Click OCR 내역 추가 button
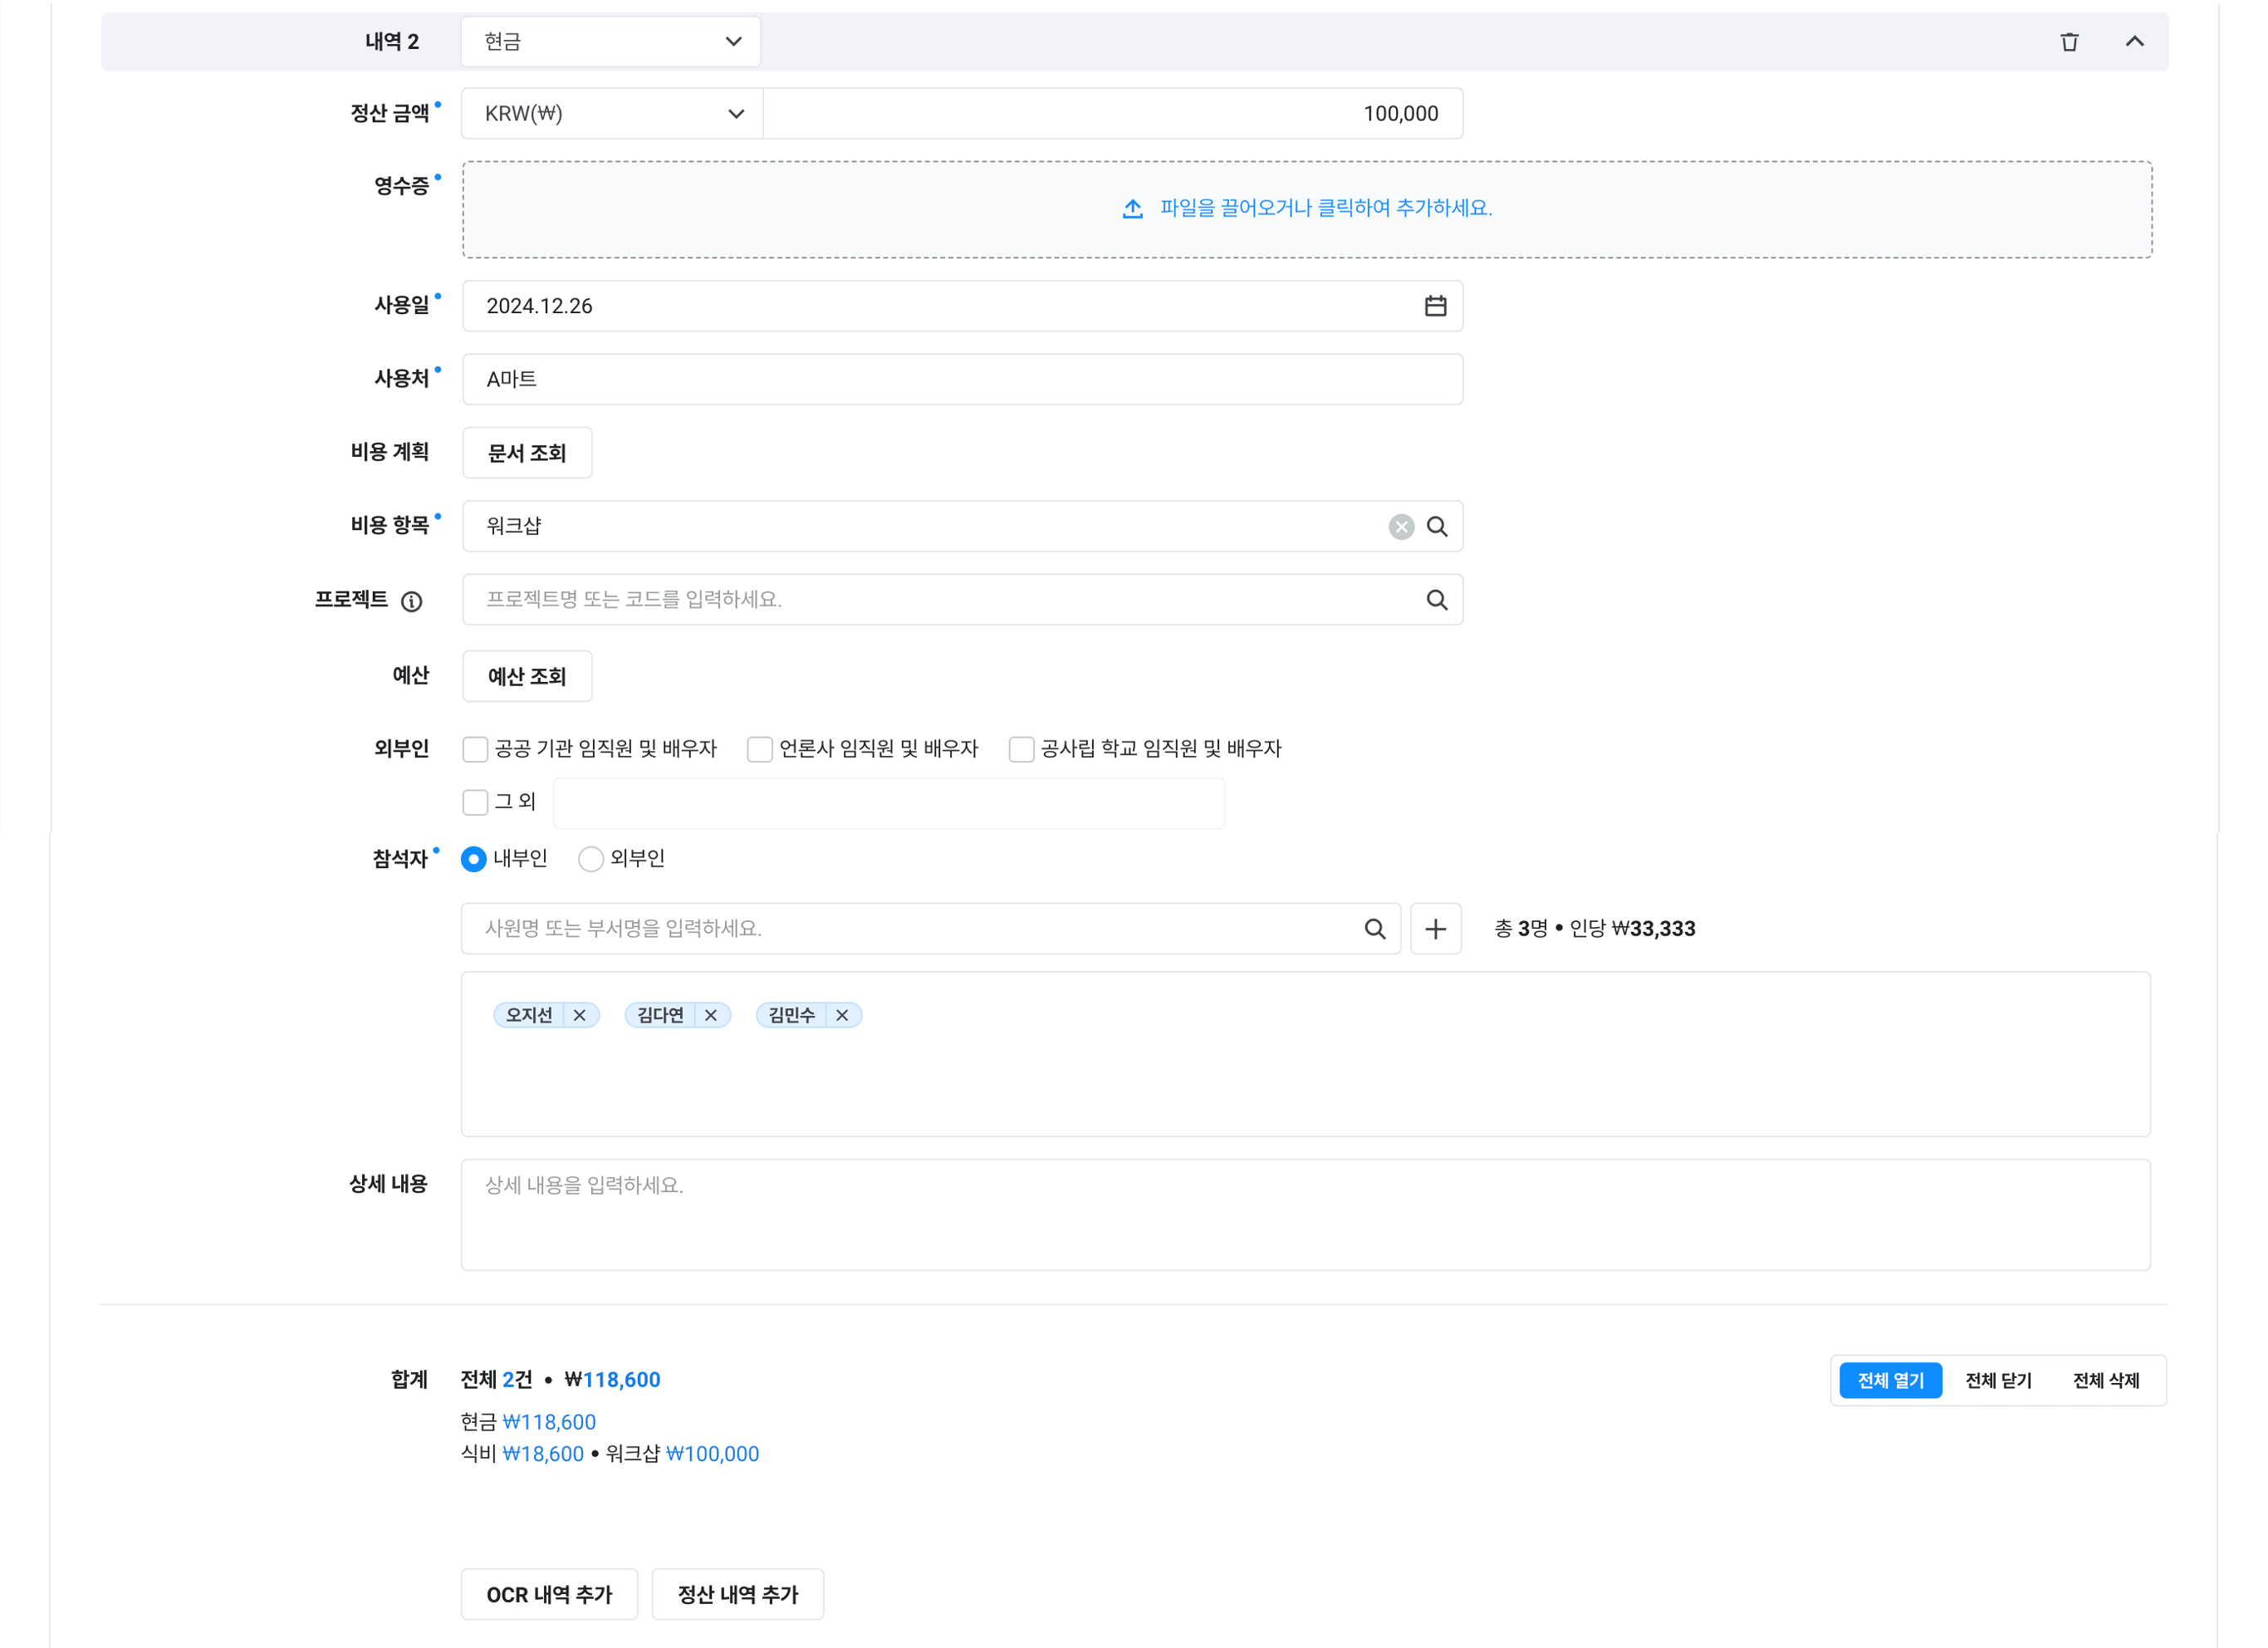The width and height of the screenshot is (2268, 1648). (x=549, y=1594)
